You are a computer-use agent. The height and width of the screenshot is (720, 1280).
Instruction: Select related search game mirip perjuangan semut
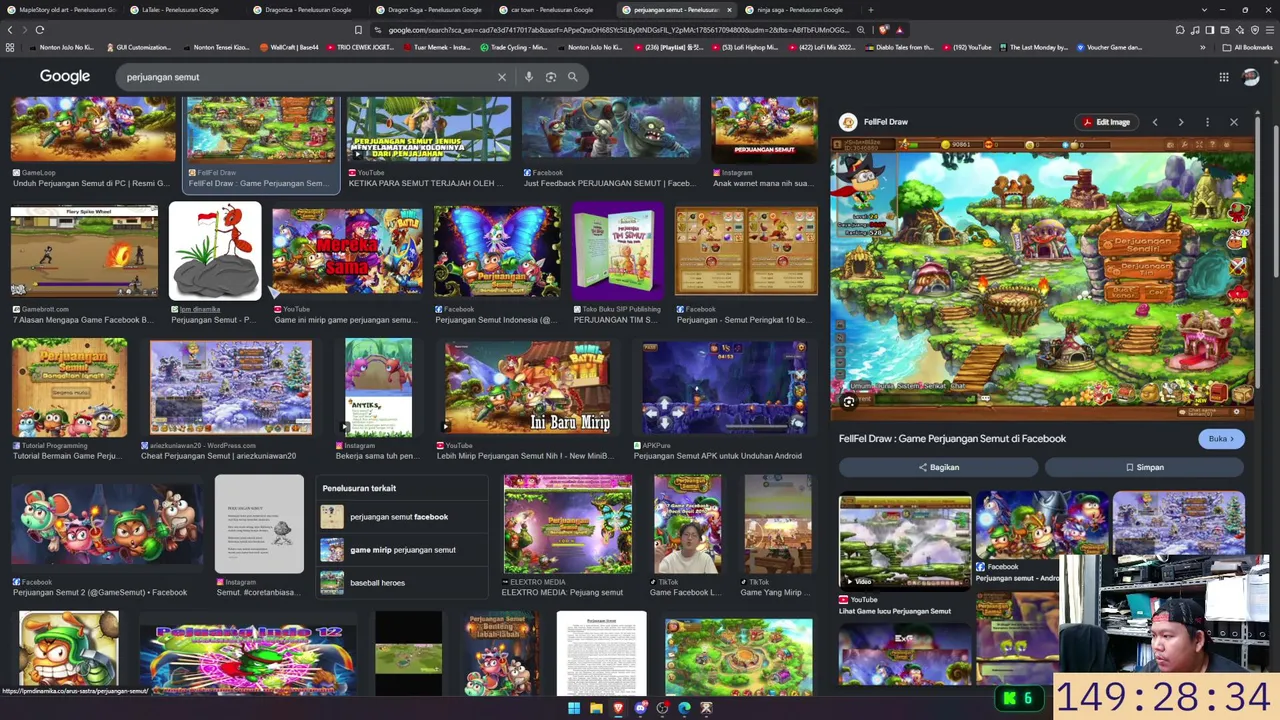(x=401, y=550)
